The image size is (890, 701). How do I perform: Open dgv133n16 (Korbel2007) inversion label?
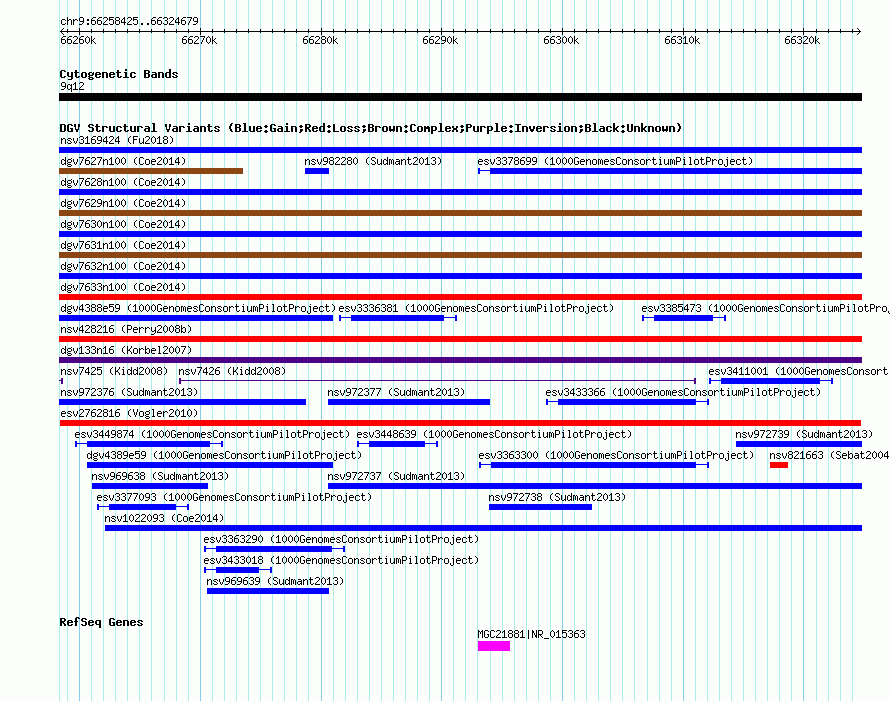126,350
